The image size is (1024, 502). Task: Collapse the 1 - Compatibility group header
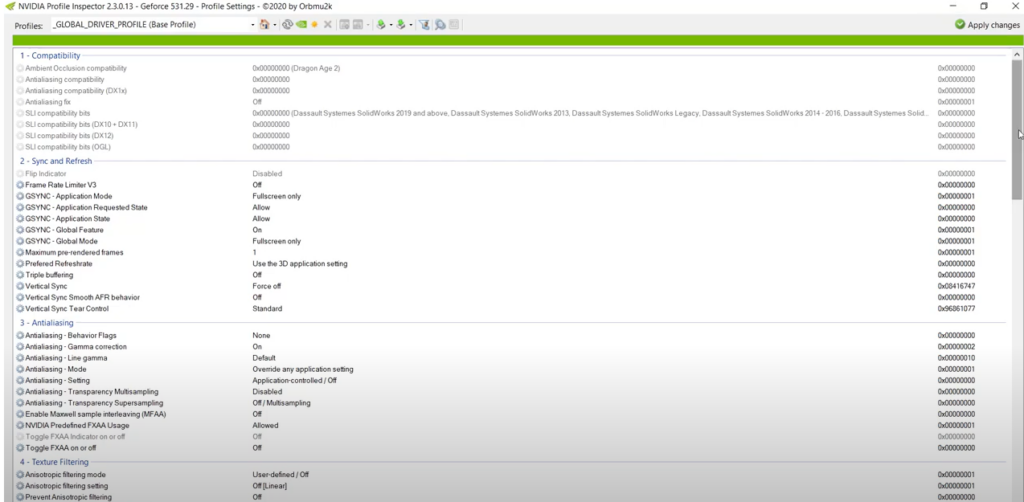[x=50, y=56]
